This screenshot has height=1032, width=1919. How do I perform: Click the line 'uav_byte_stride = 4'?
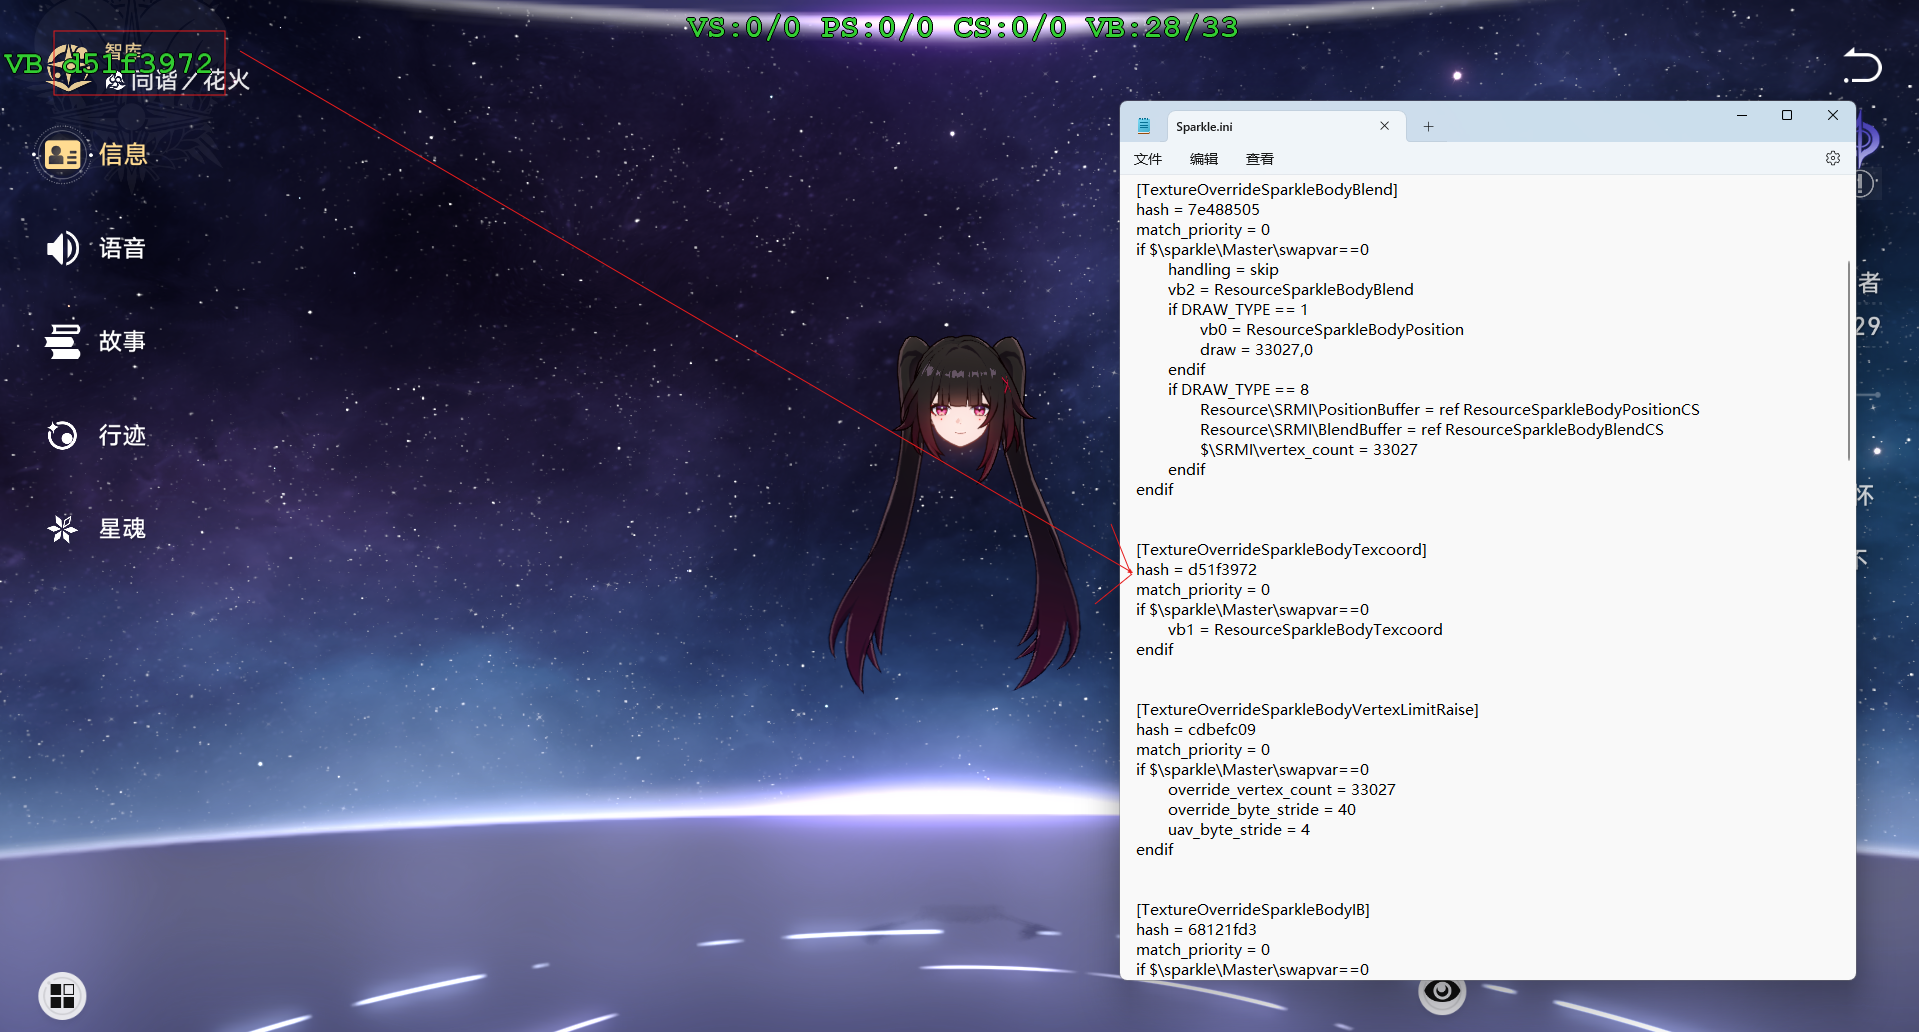pos(1239,830)
